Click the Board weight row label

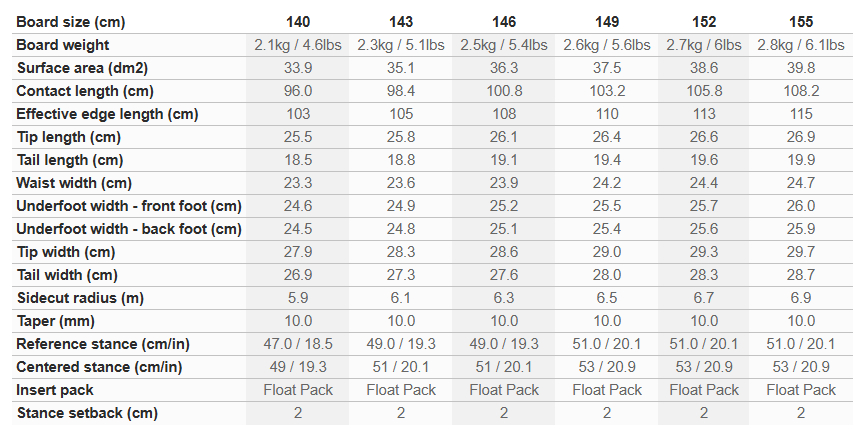tap(63, 45)
